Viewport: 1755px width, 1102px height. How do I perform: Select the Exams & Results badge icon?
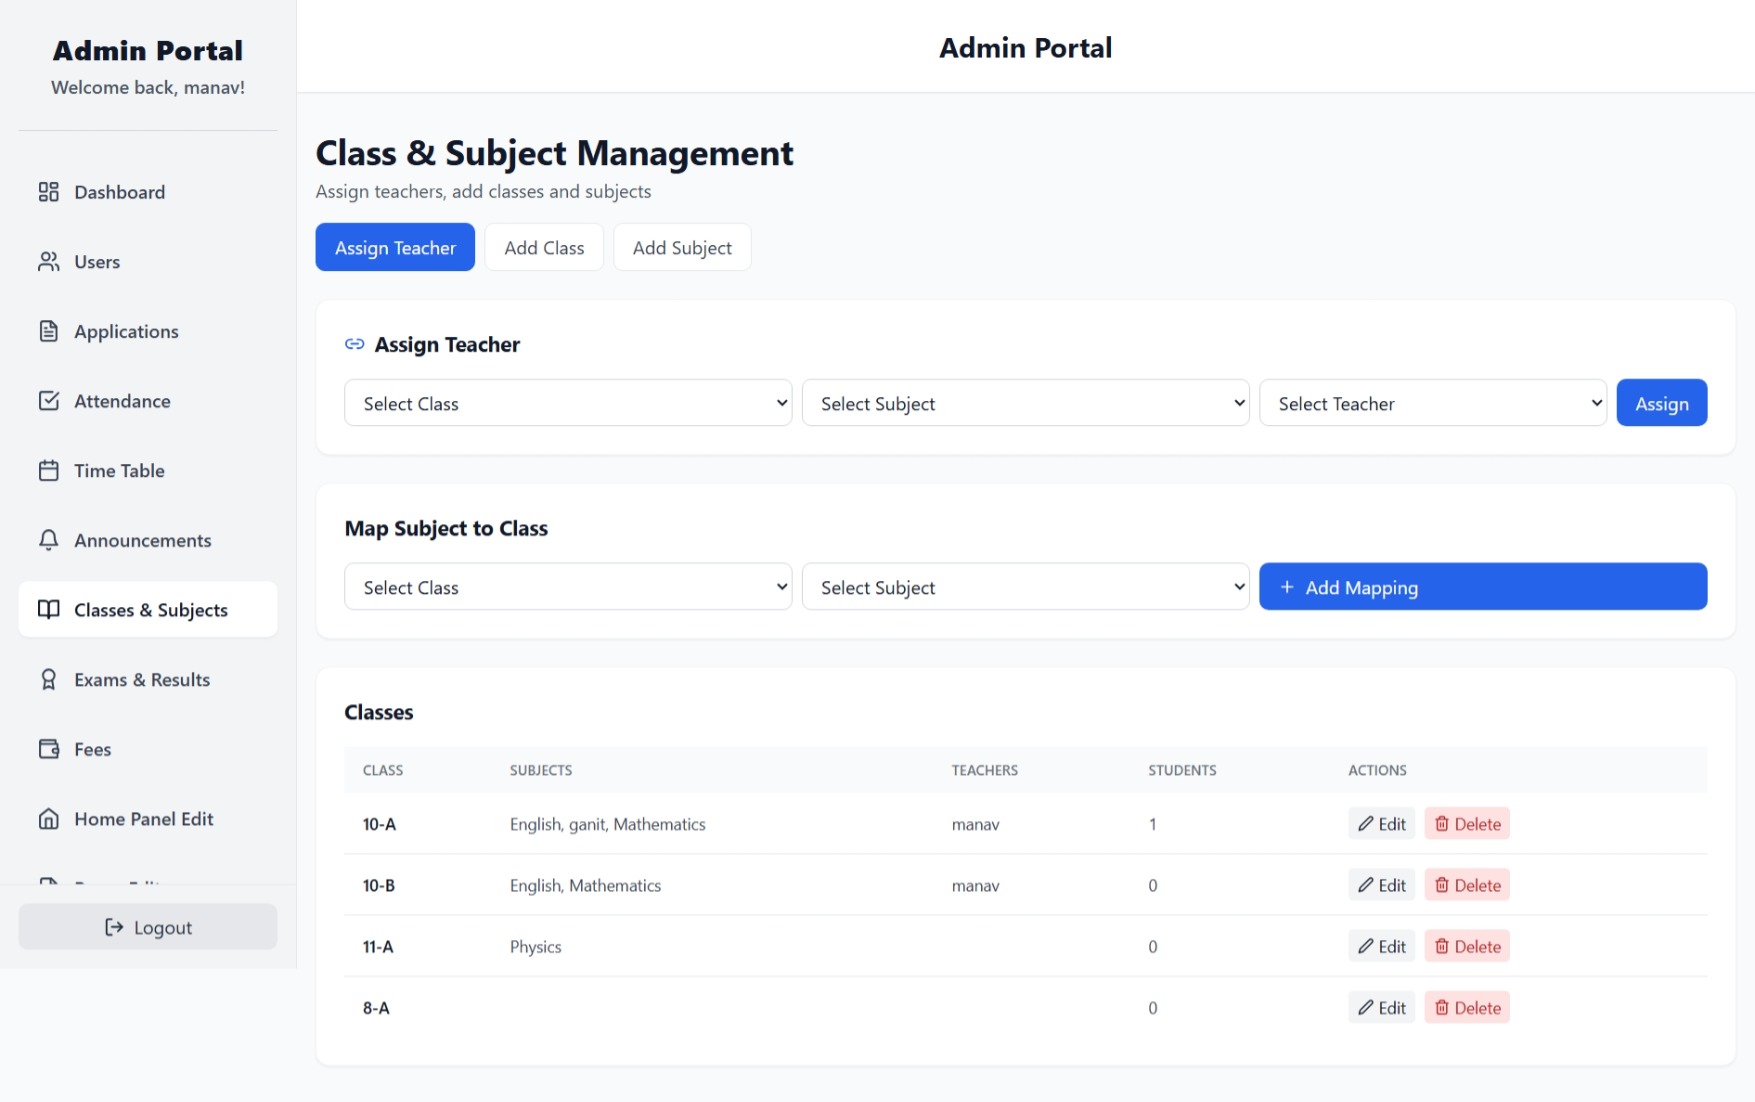point(48,679)
